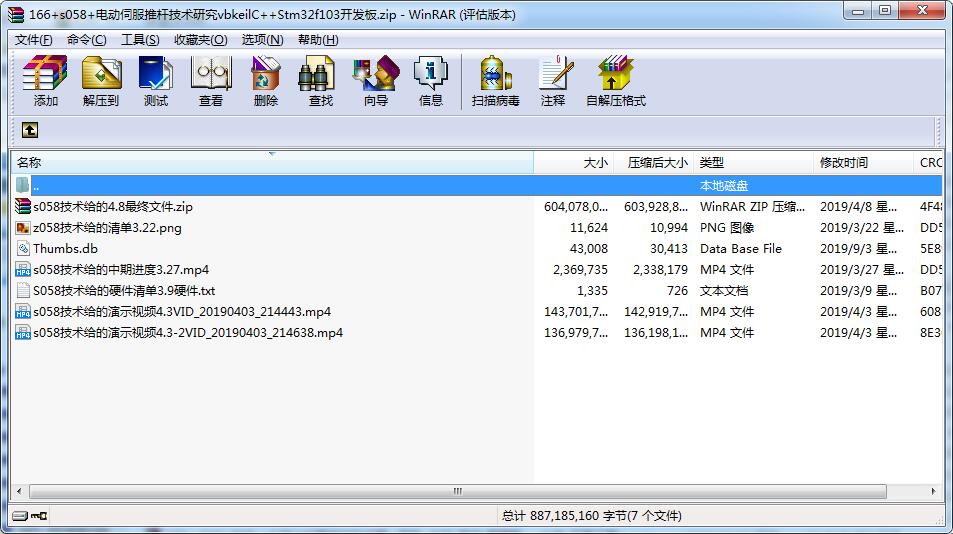The height and width of the screenshot is (534, 953).
Task: Click size value 43,008
Action: point(589,248)
